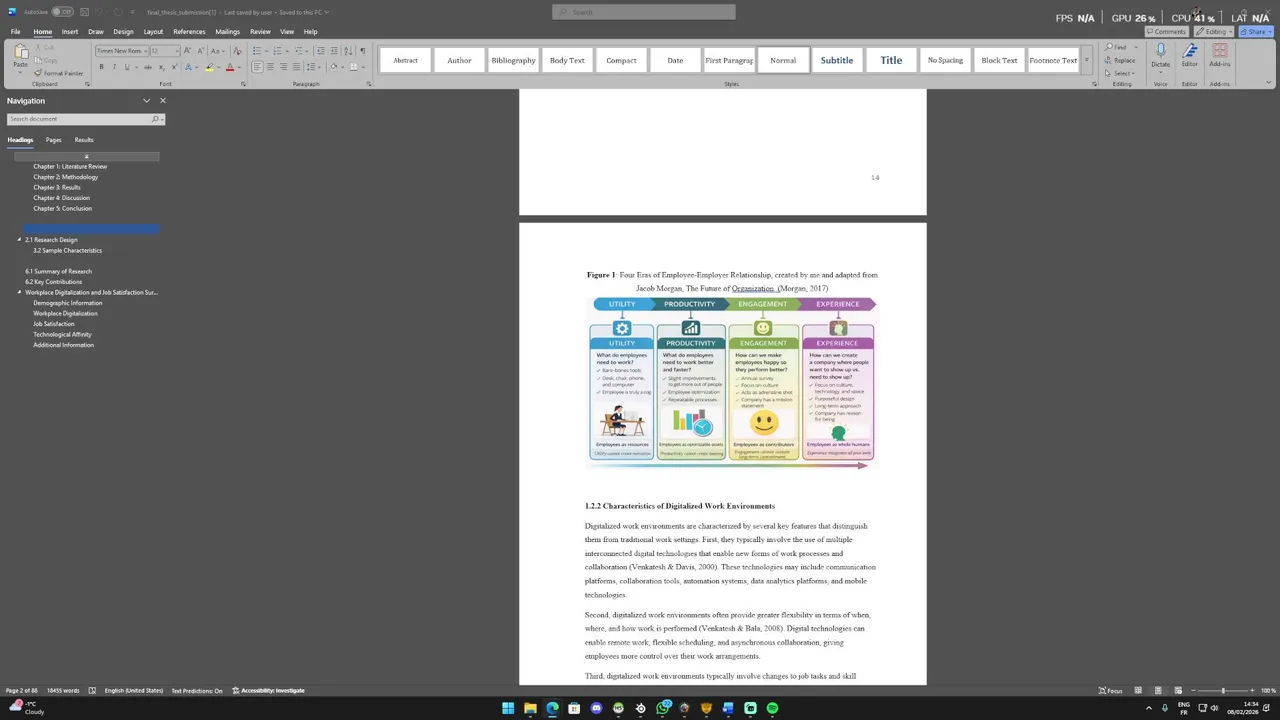Open the Comments pane
Viewport: 1280px width, 720px height.
tap(1167, 31)
